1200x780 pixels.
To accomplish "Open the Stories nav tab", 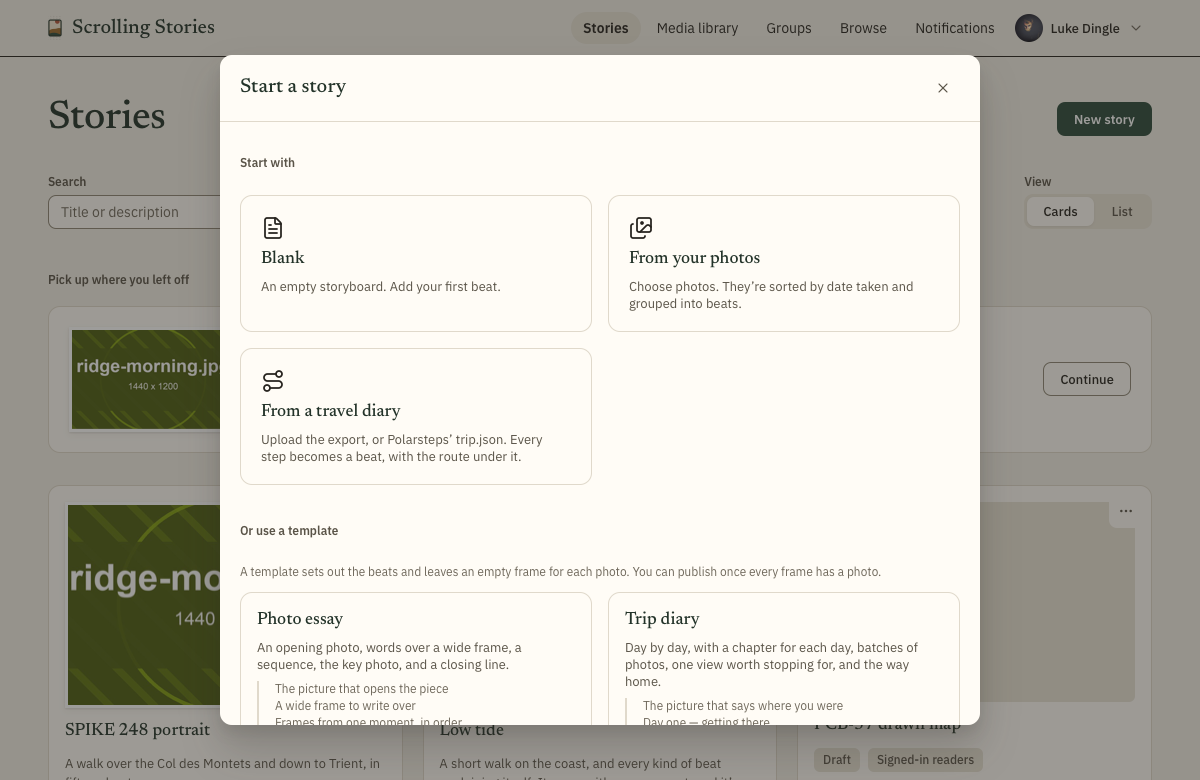I will coord(606,28).
